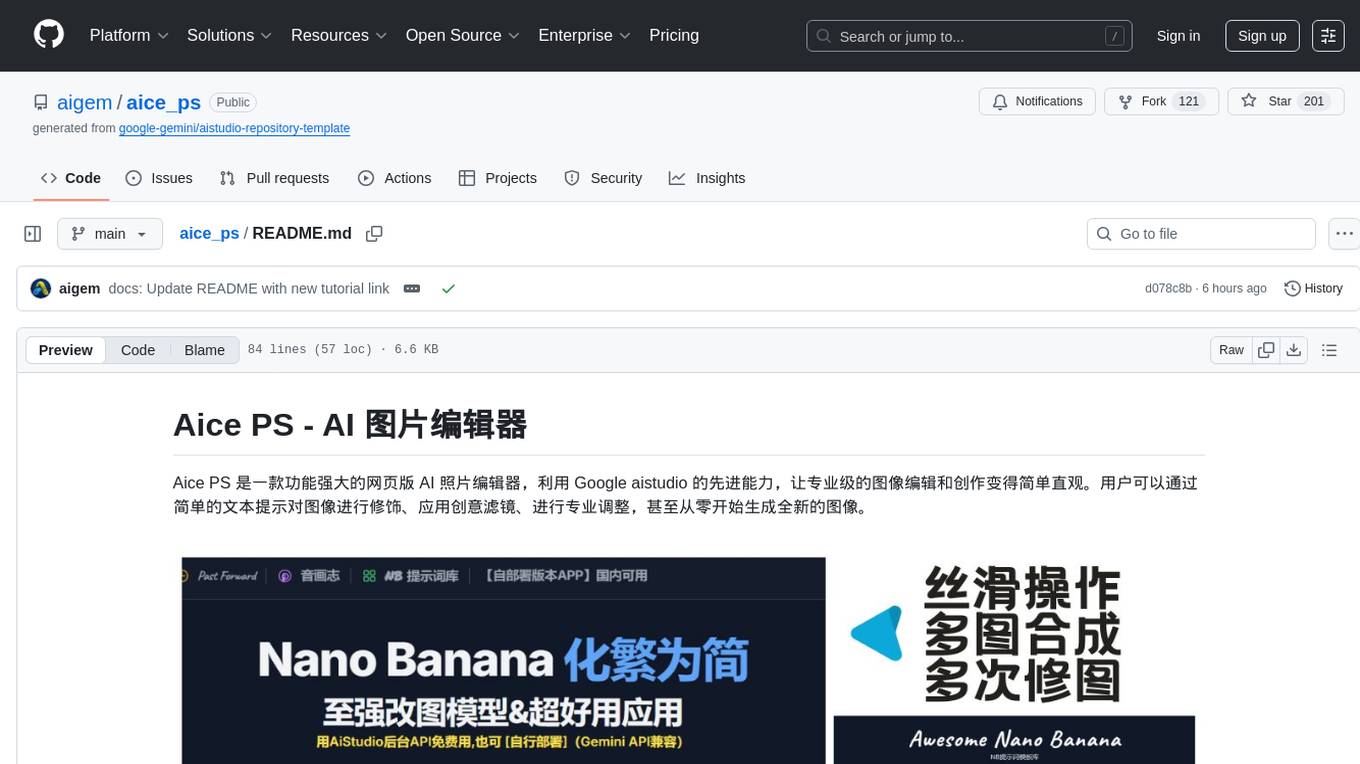Expand the Enterprise menu
Screen dimensions: 1360x764
[x=584, y=35]
